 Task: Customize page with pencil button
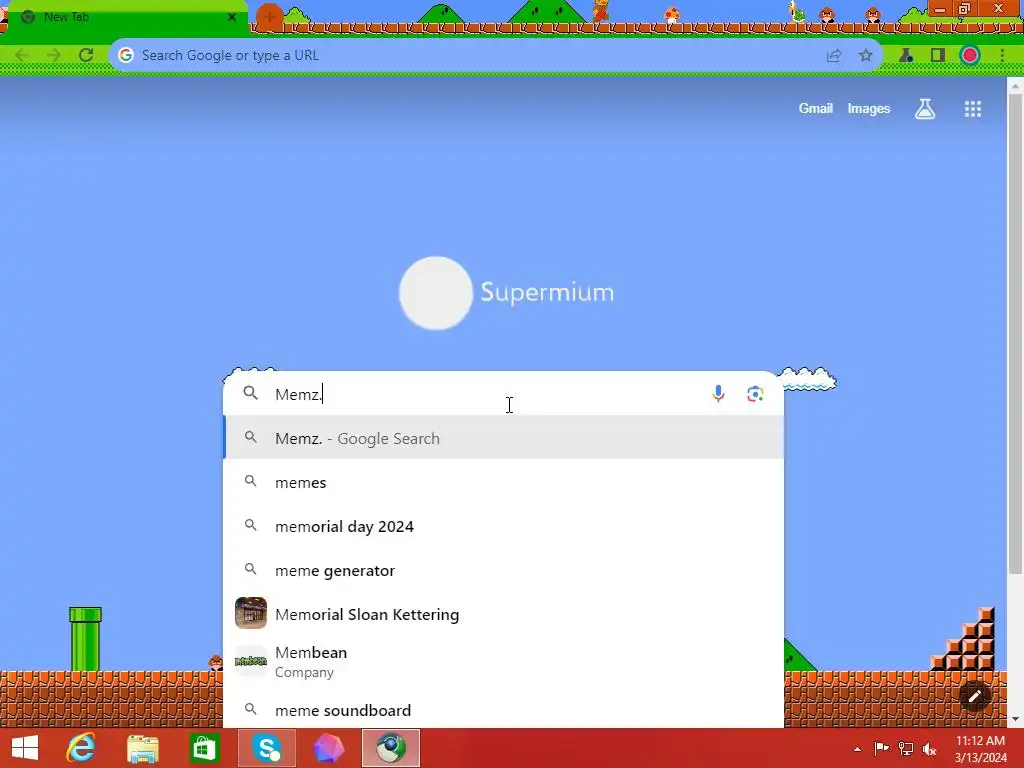click(x=974, y=696)
